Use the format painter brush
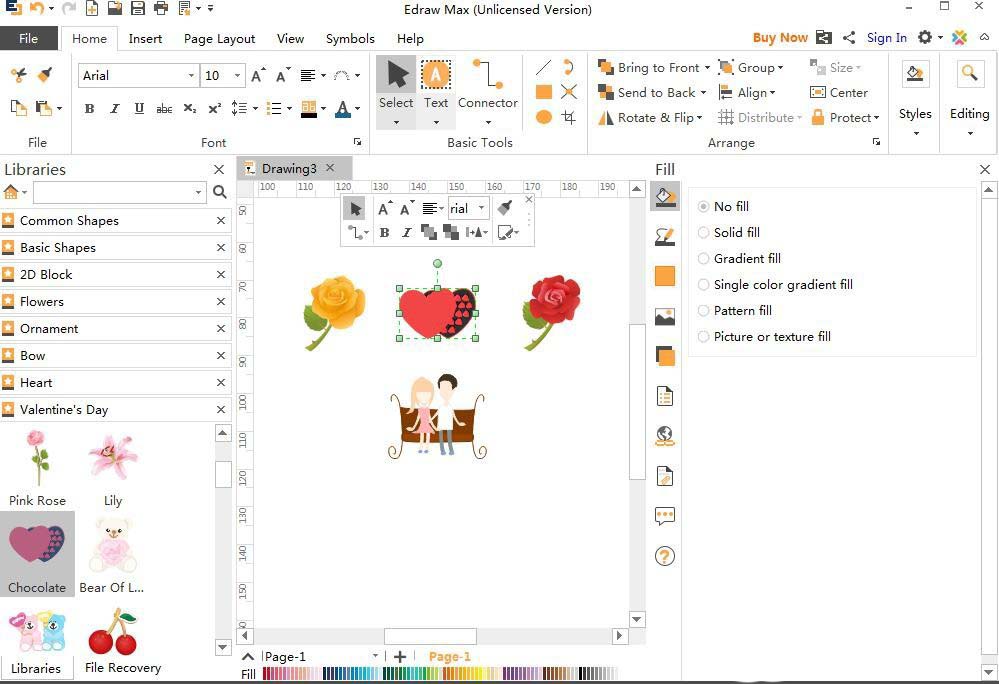The image size is (999, 684). [x=45, y=75]
